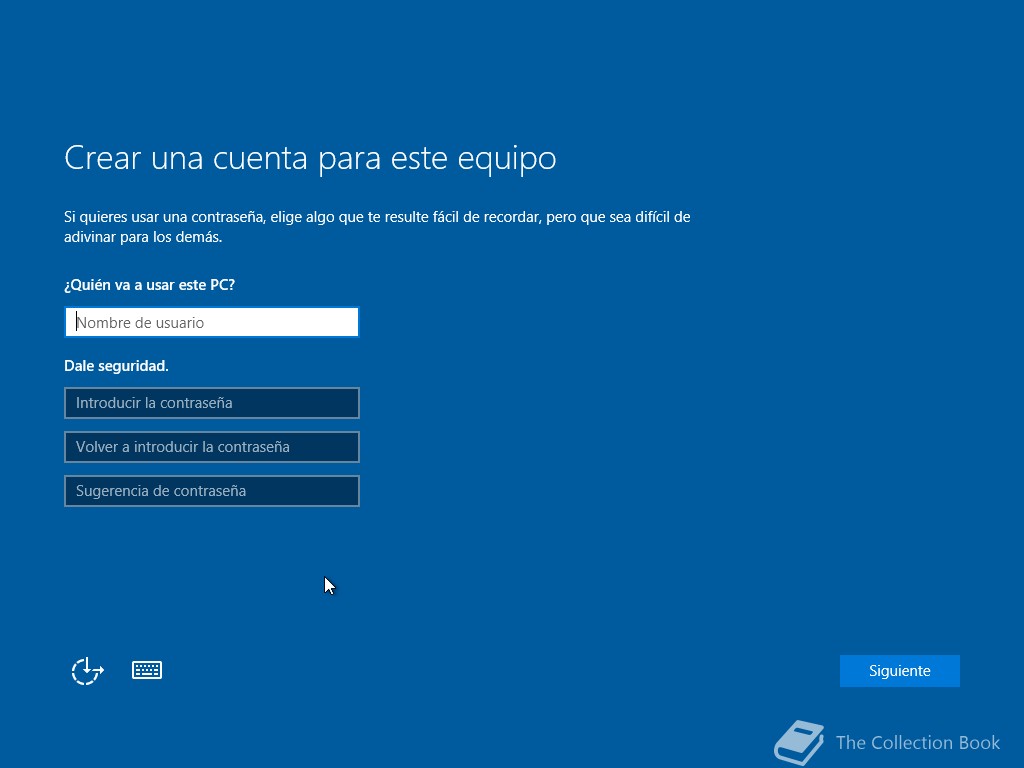This screenshot has width=1024, height=768.
Task: Select the Sugerencia de contraseña field
Action: point(212,490)
